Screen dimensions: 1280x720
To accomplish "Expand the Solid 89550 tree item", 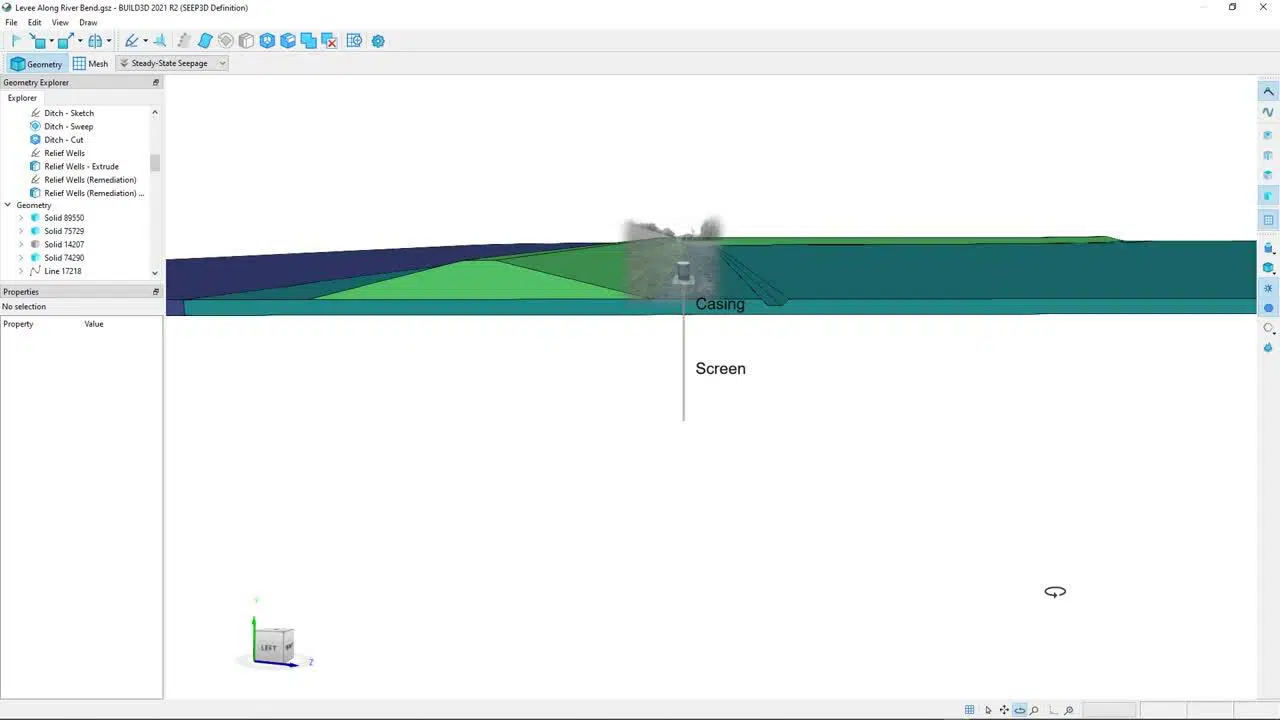I will (23, 217).
